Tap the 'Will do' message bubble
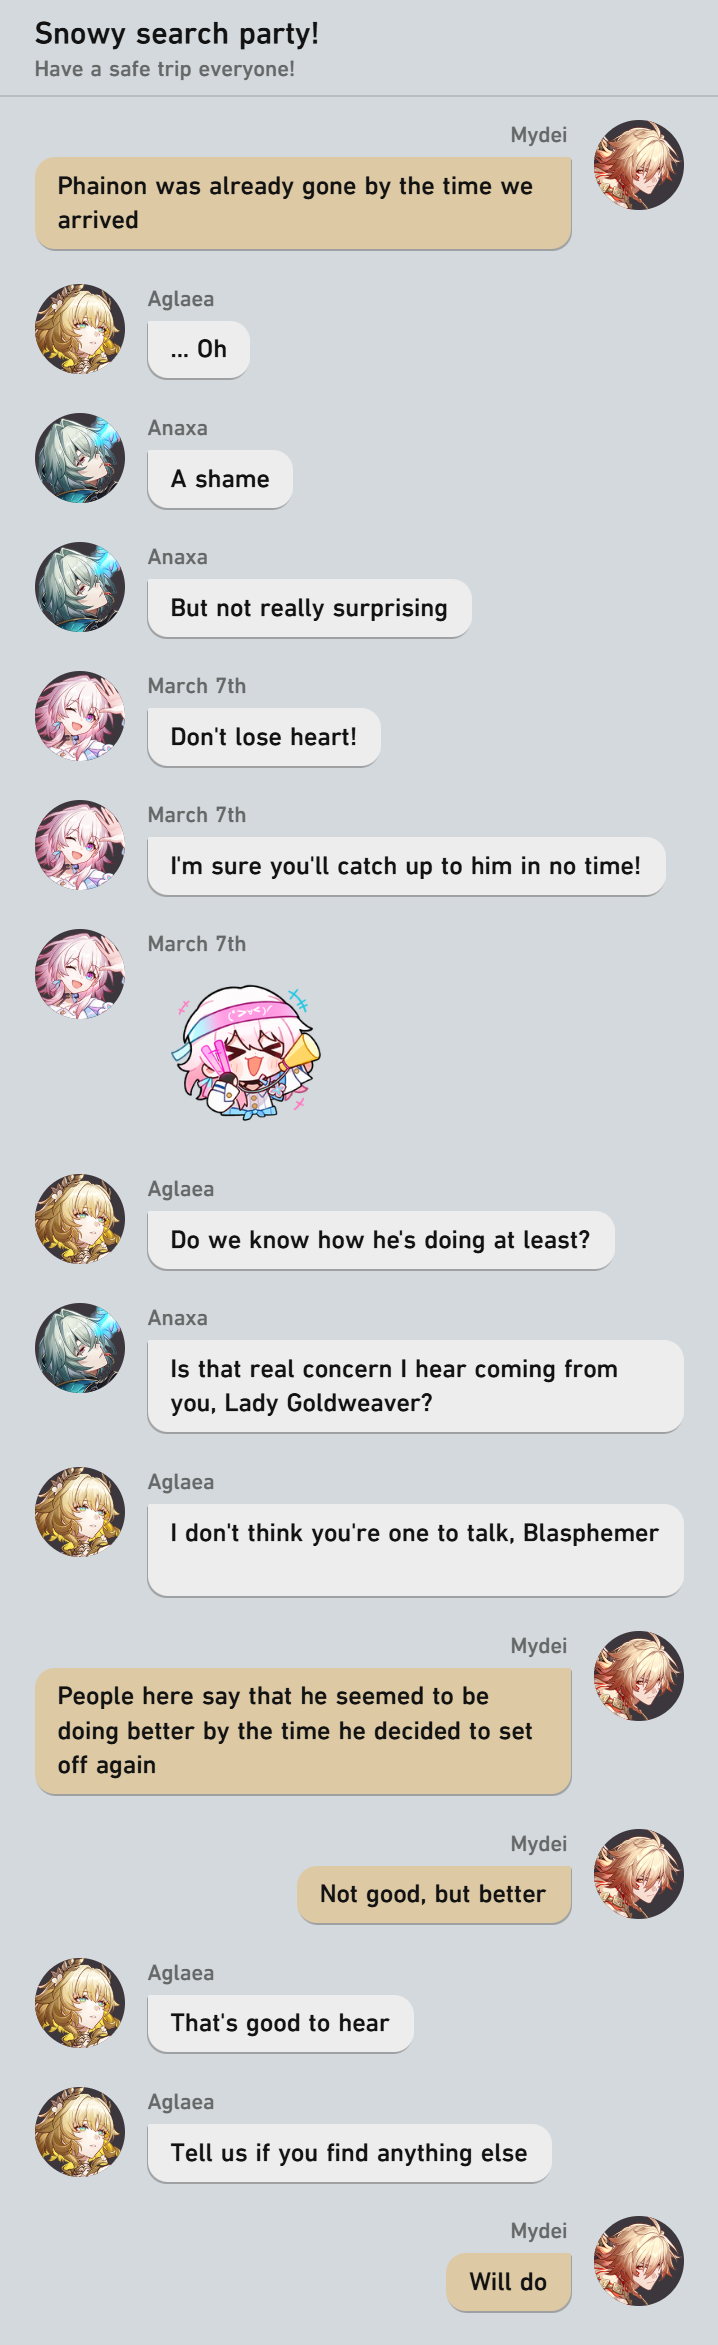 coord(508,2282)
